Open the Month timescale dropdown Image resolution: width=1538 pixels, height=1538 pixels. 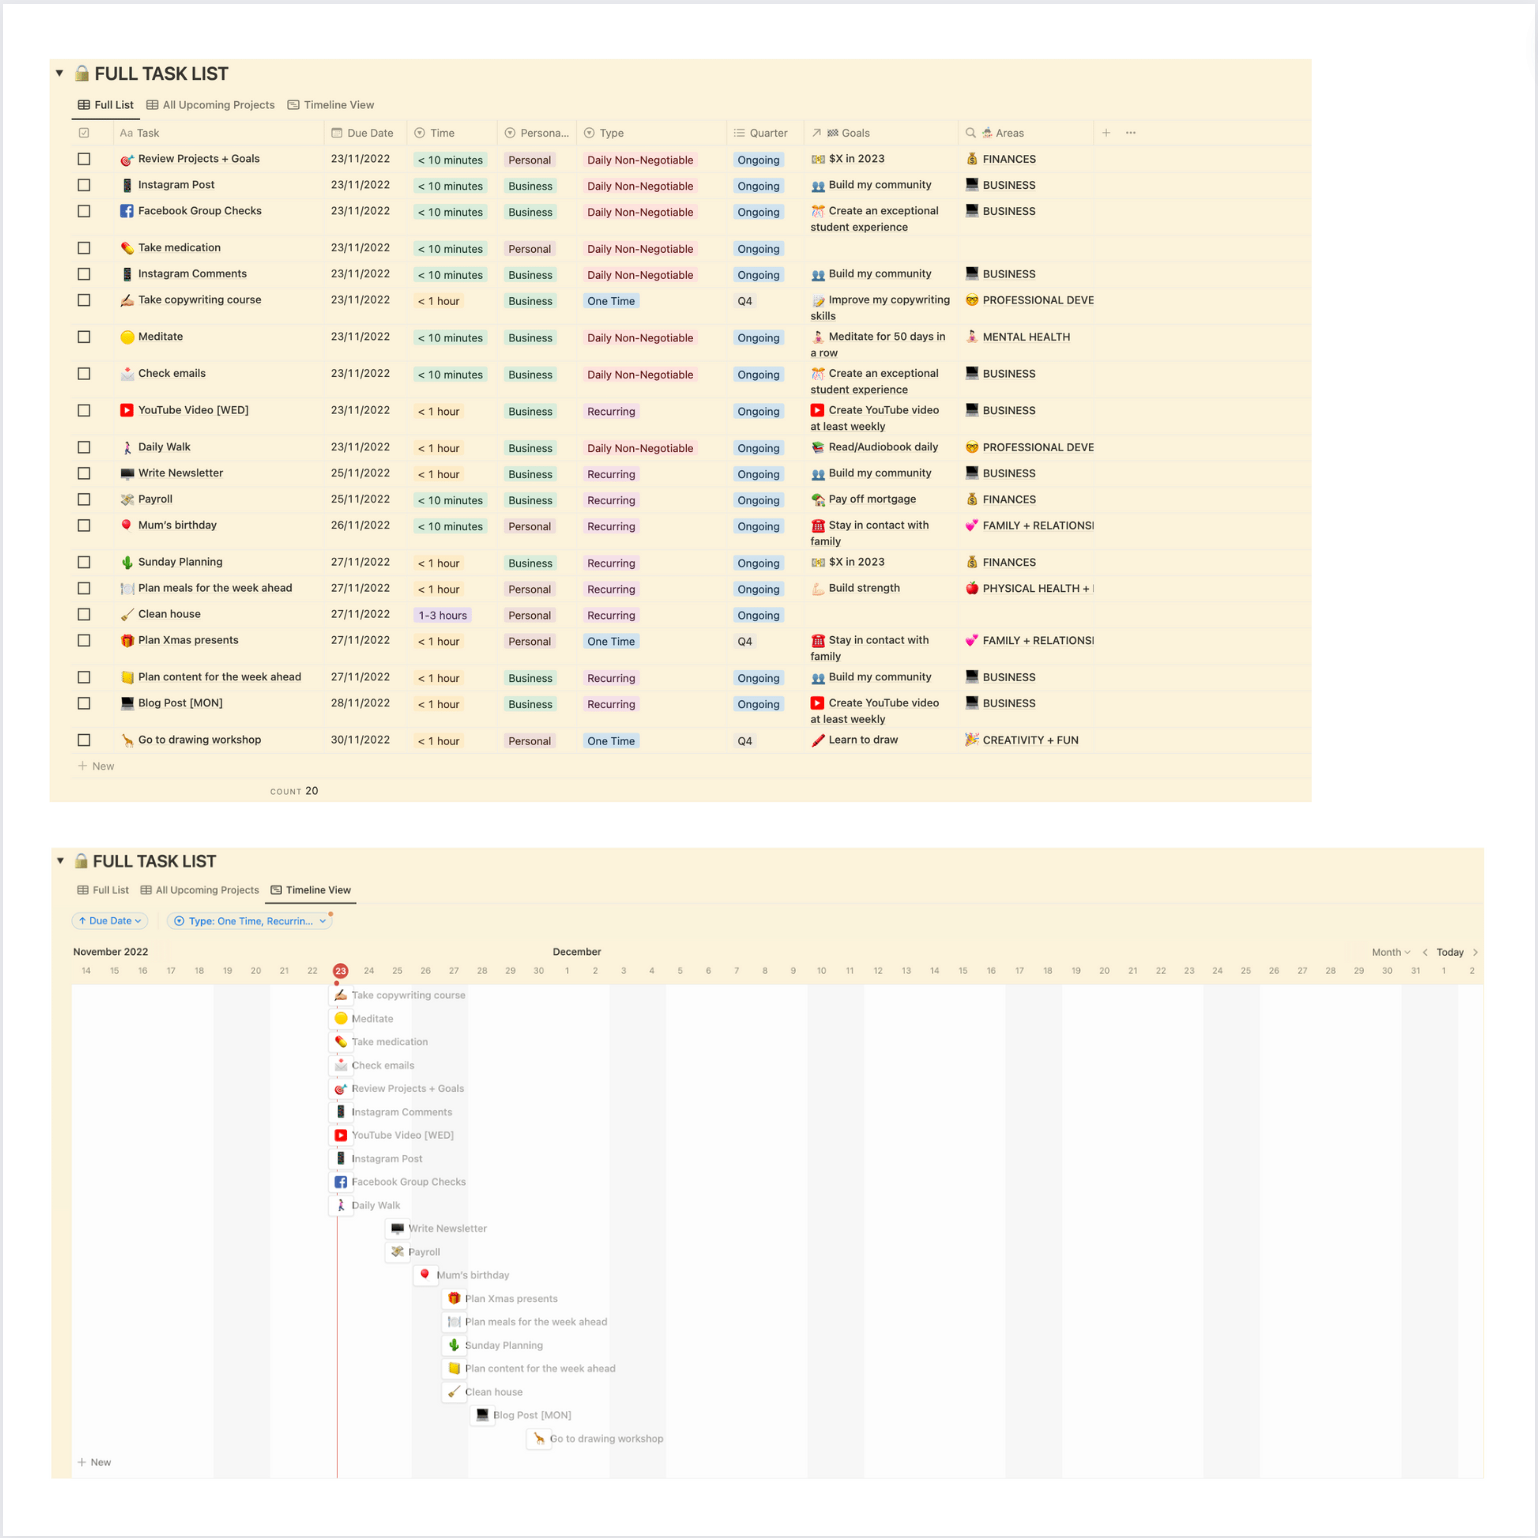[1391, 952]
